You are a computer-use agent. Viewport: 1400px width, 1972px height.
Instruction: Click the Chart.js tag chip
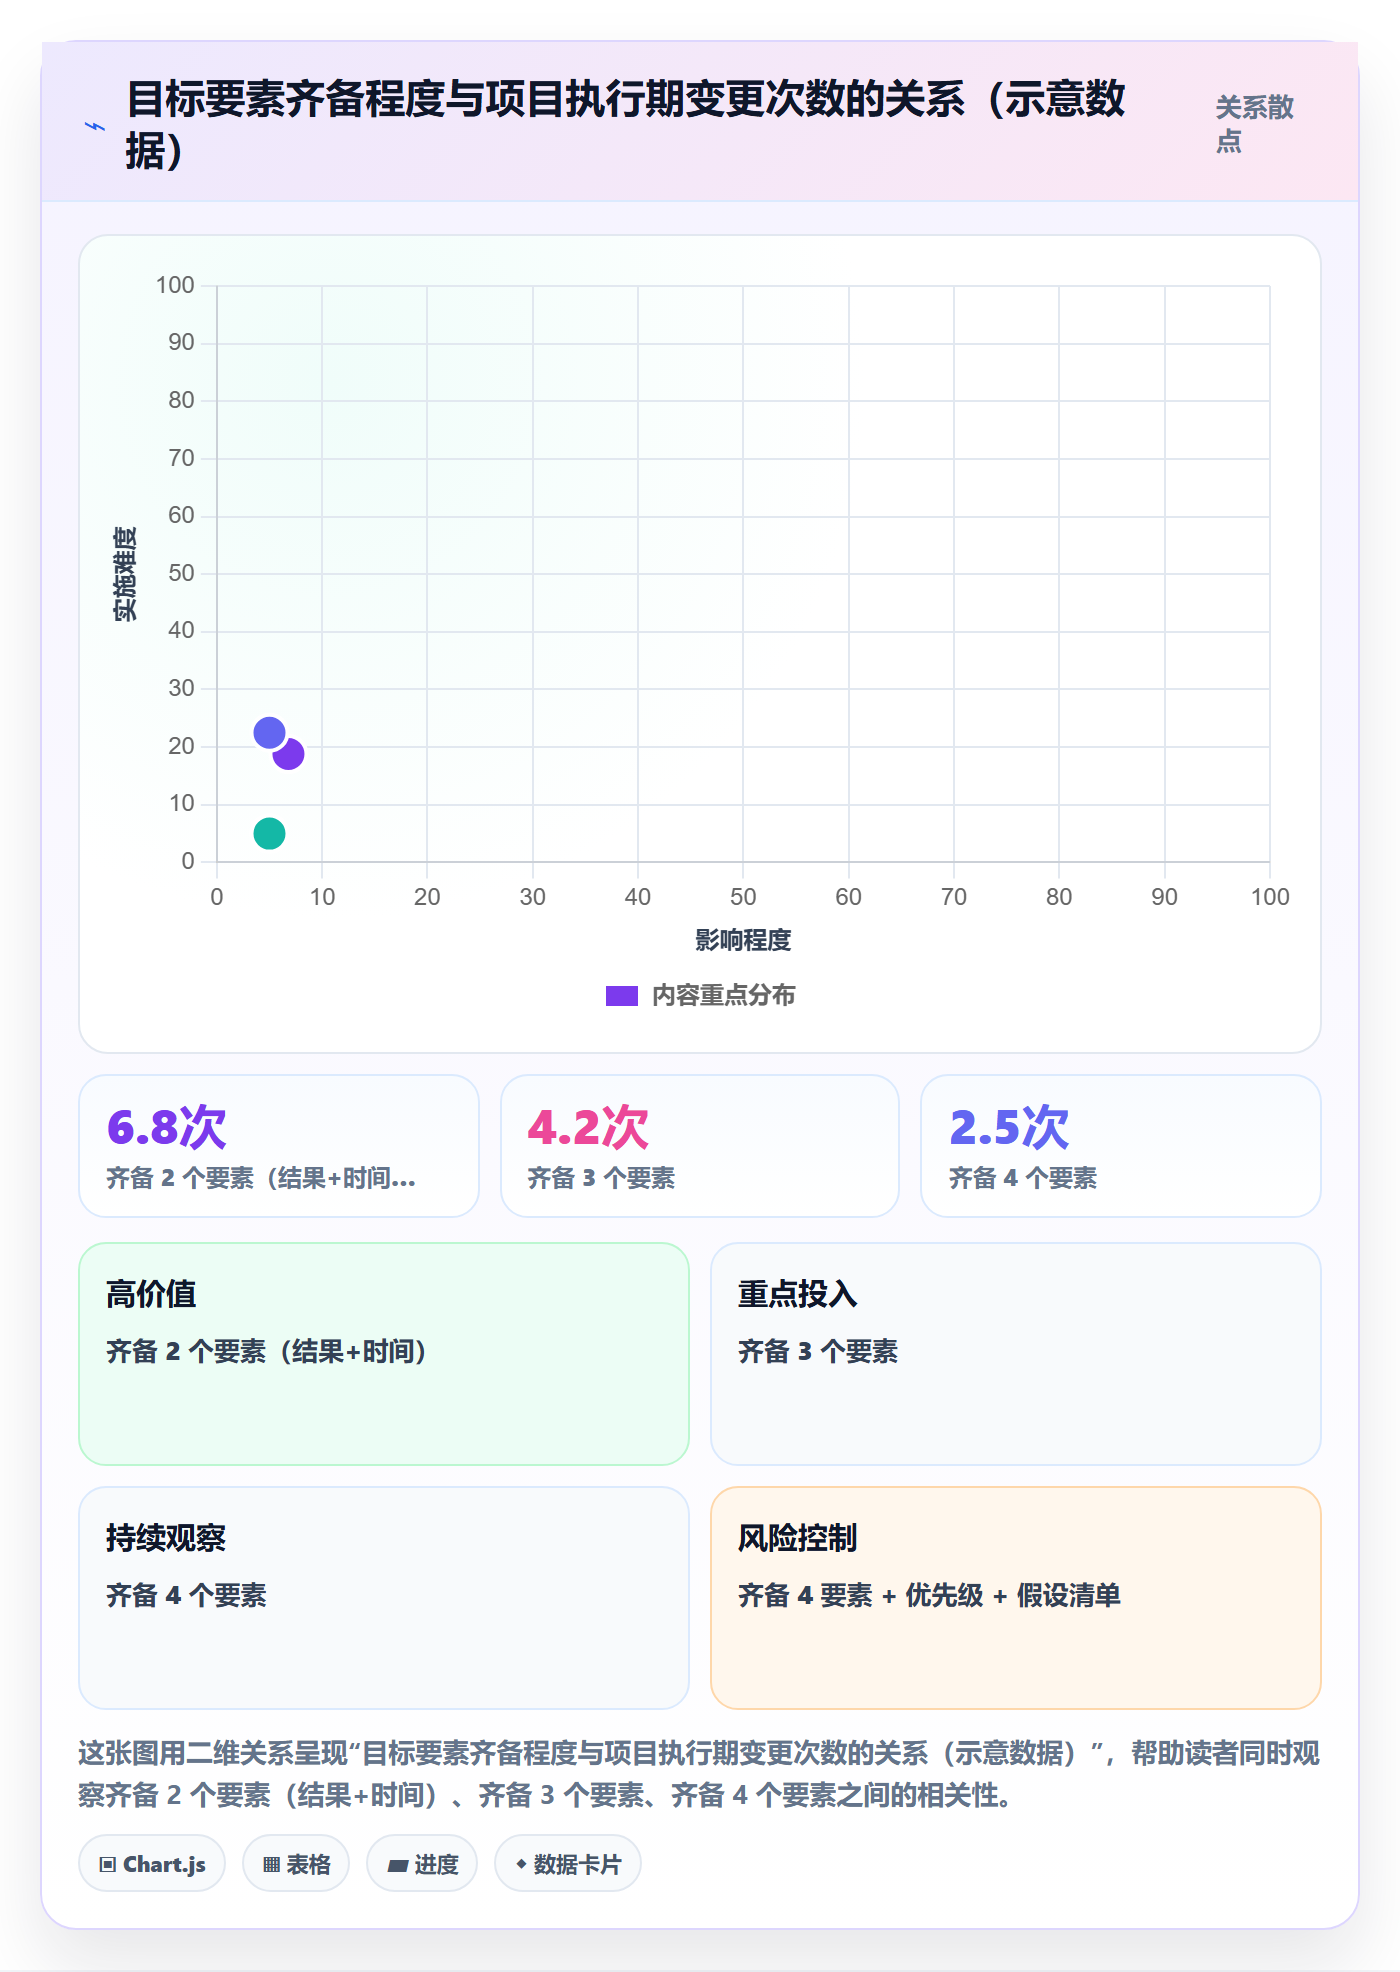coord(152,1864)
